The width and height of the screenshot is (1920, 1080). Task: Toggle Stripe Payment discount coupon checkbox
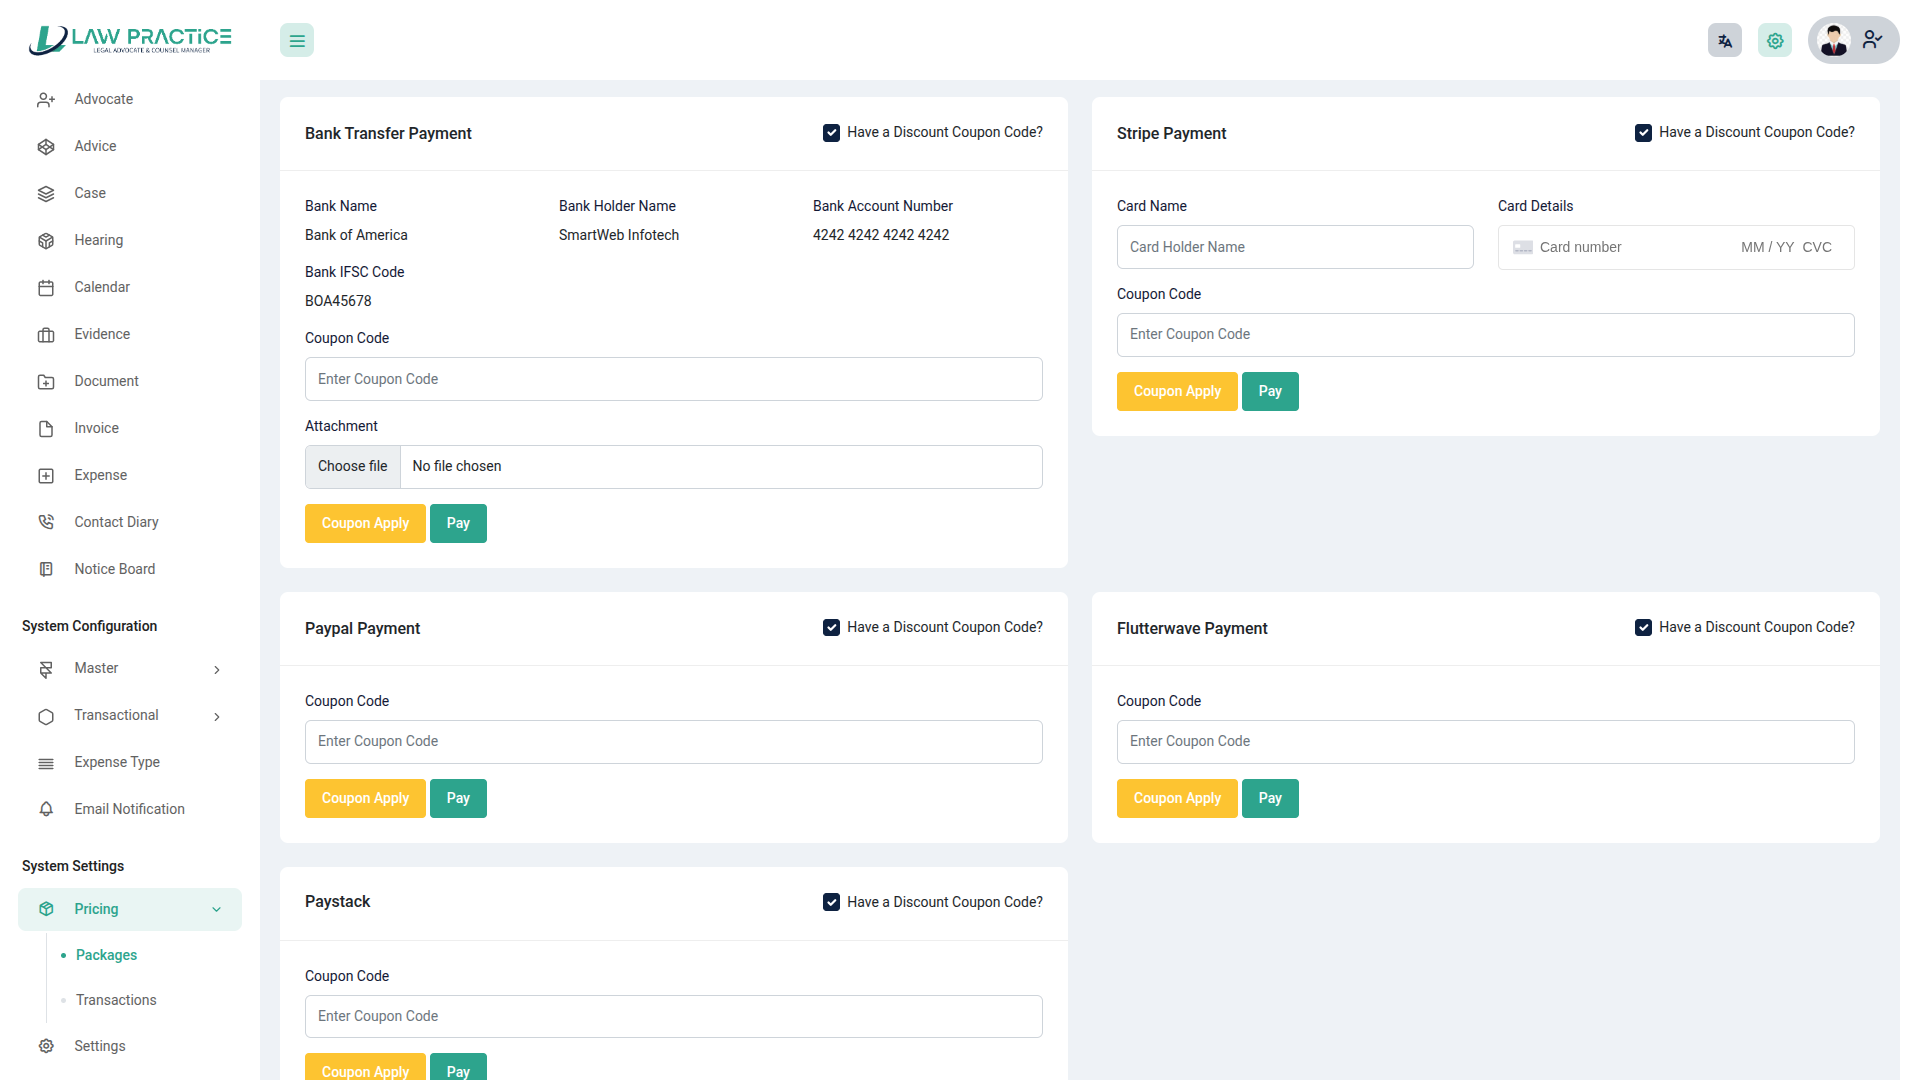[x=1643, y=133]
